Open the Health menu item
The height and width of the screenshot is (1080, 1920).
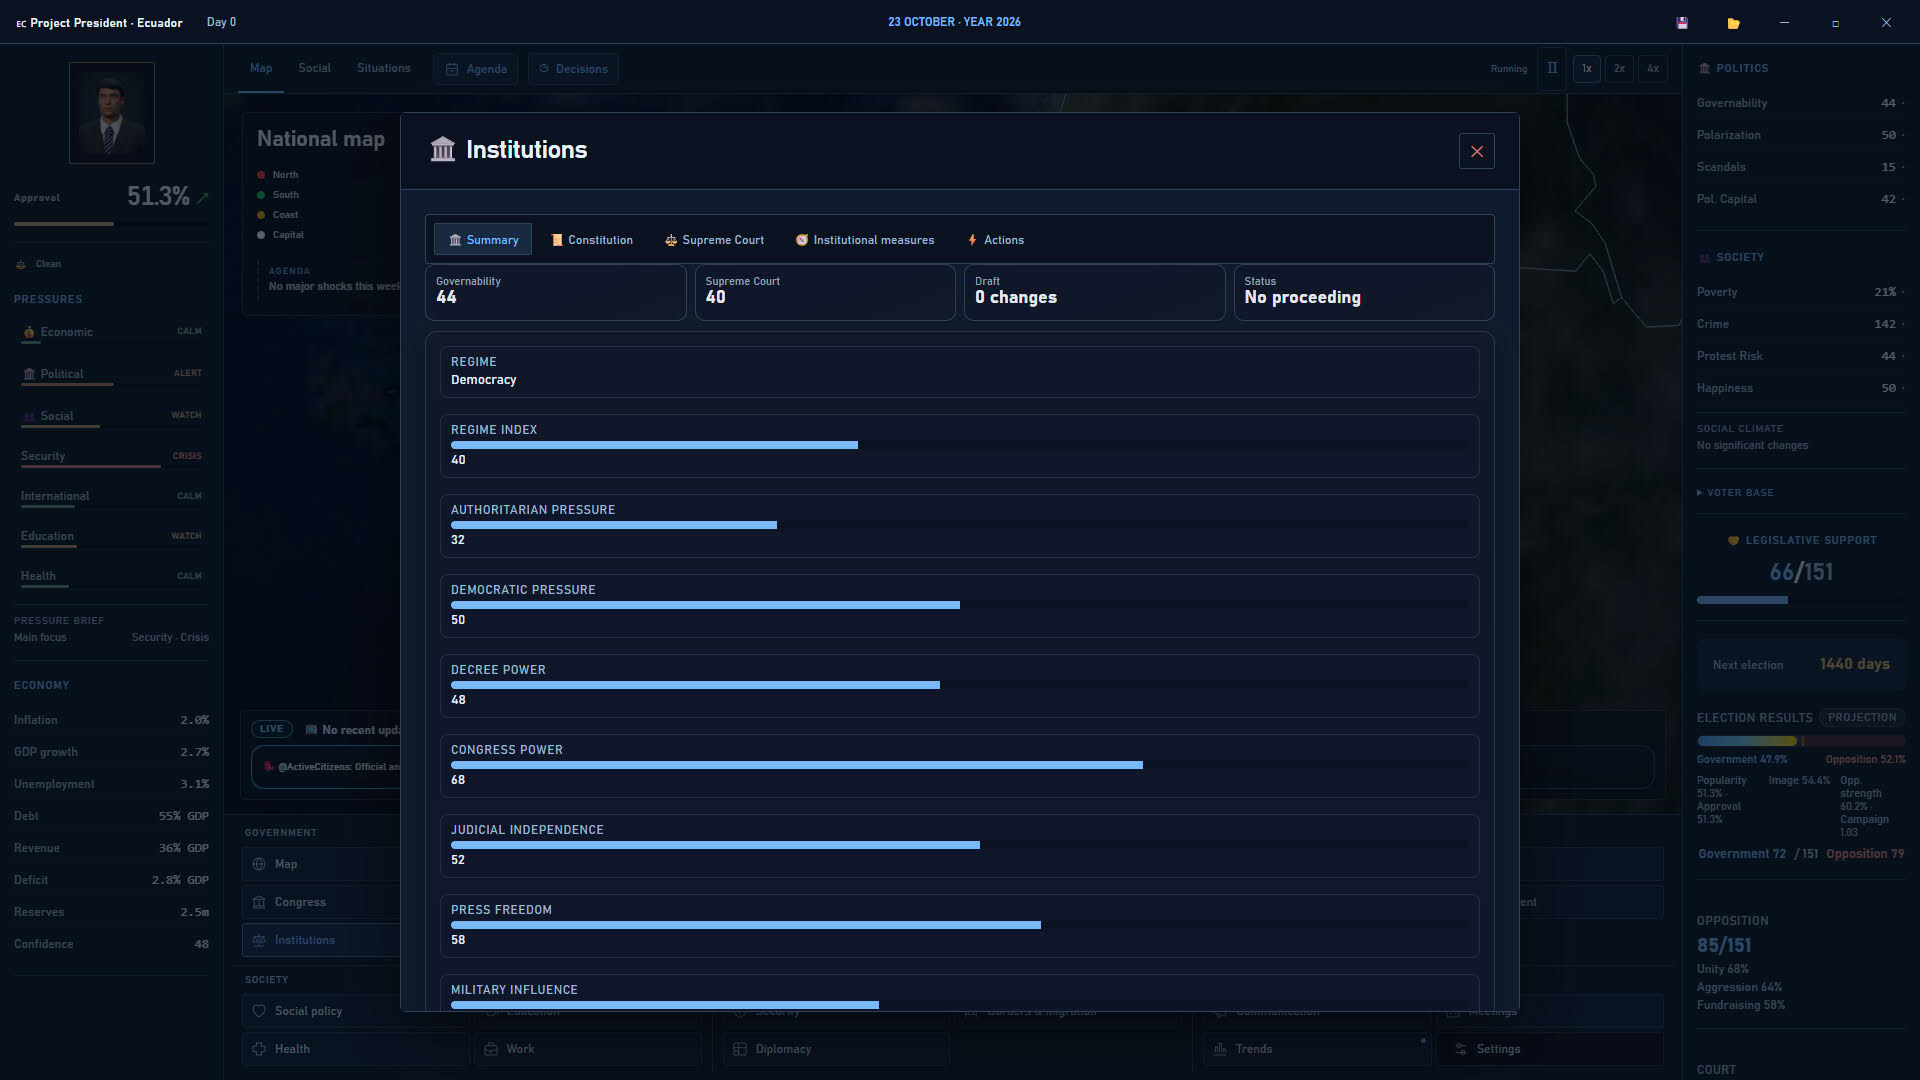(x=354, y=1049)
